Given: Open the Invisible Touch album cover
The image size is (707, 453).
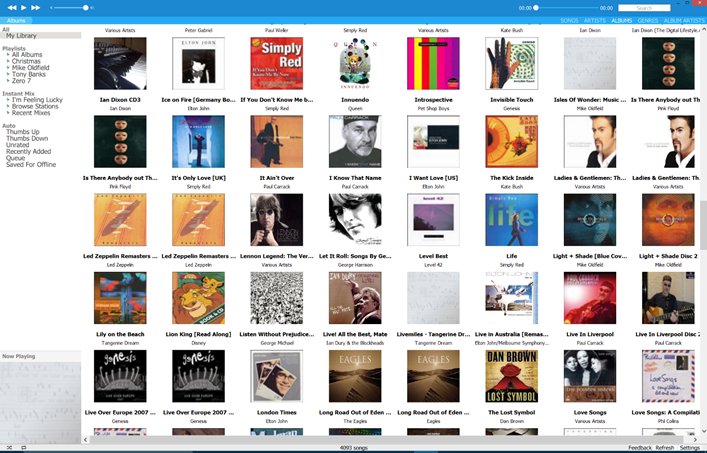Looking at the screenshot, I should point(512,64).
